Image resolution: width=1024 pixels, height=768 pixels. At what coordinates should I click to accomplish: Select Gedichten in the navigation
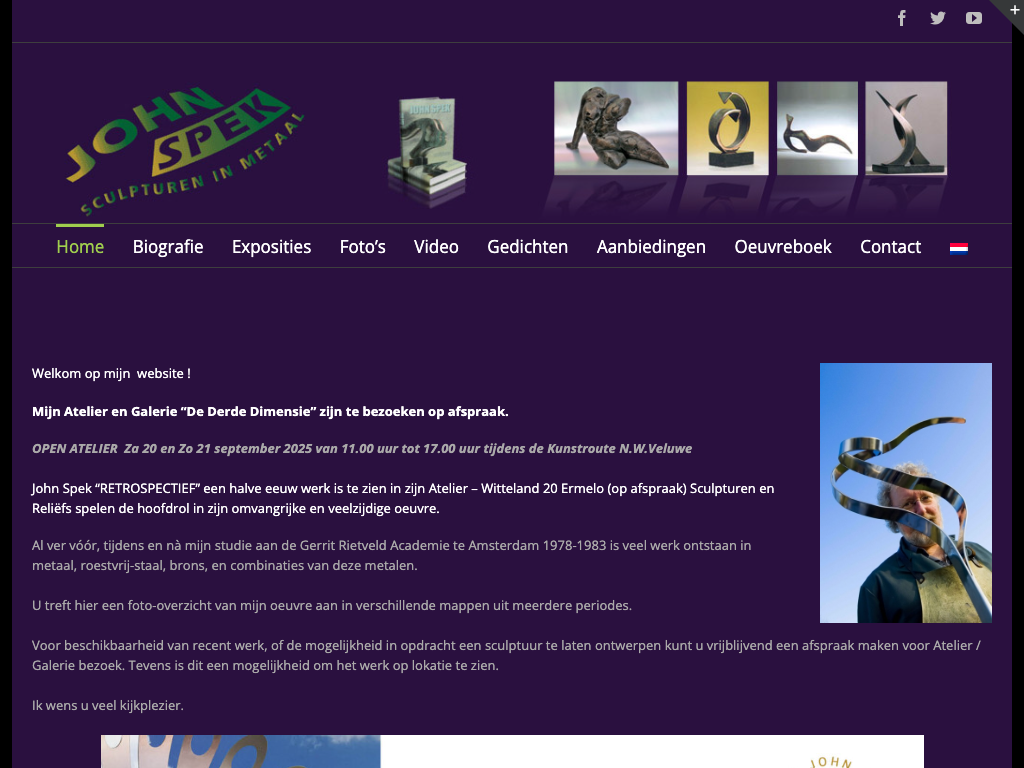[528, 247]
